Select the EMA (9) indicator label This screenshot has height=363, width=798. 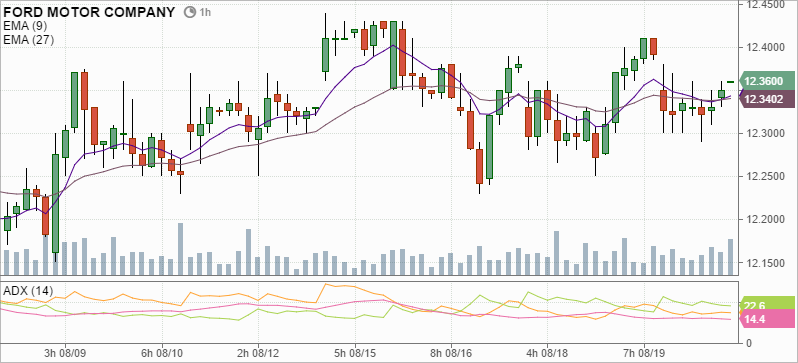click(x=25, y=26)
